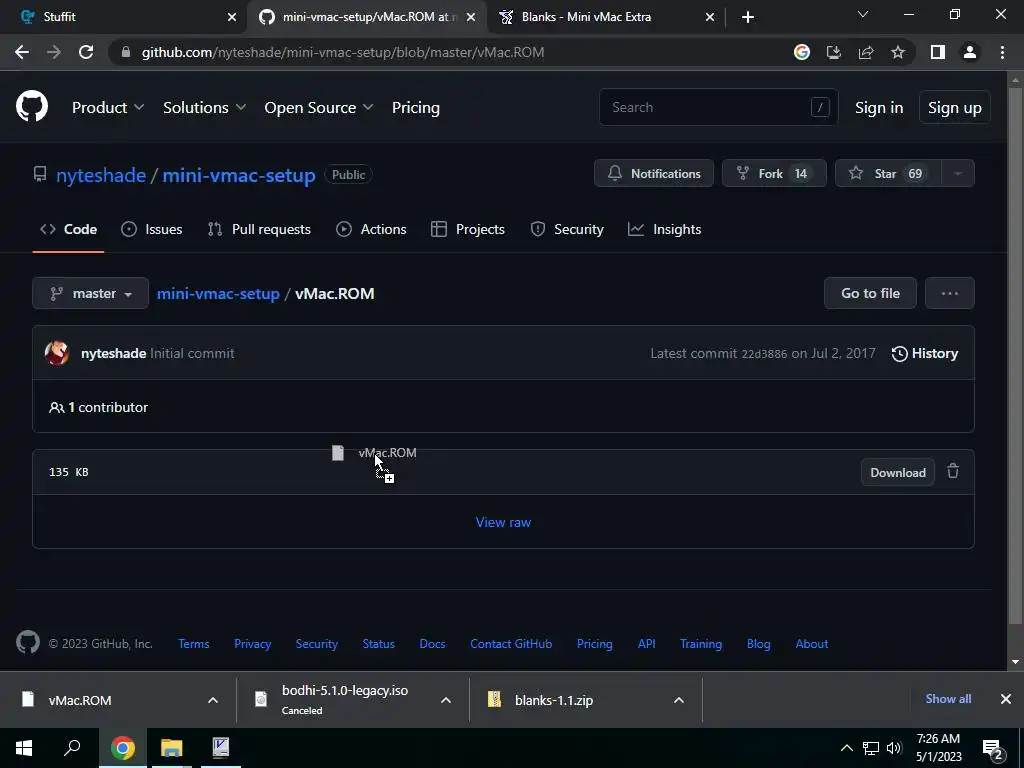Click the Mini vMac app icon in taskbar
Image resolution: width=1024 pixels, height=768 pixels.
point(221,748)
